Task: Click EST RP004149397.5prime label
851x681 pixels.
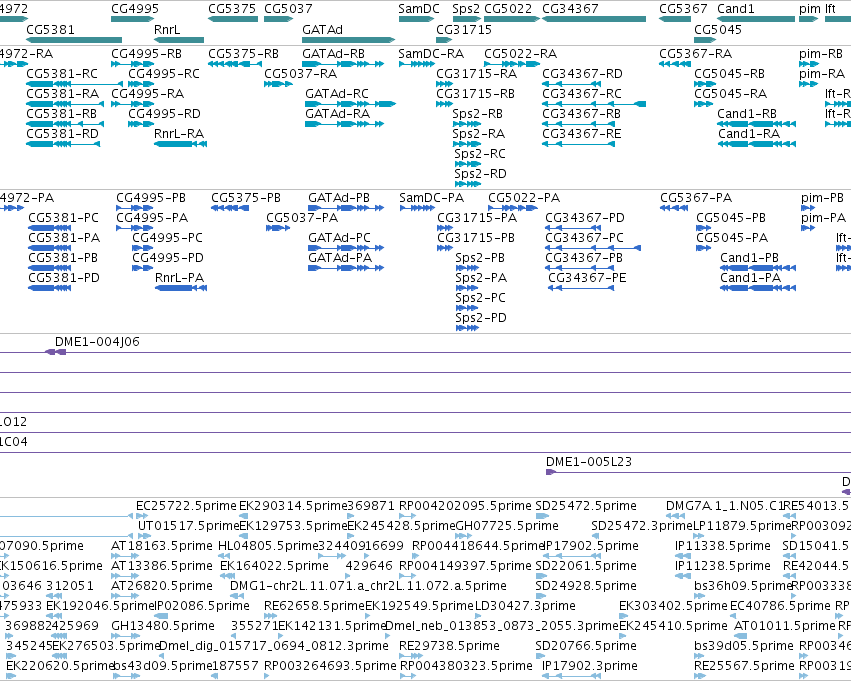Action: tap(465, 566)
